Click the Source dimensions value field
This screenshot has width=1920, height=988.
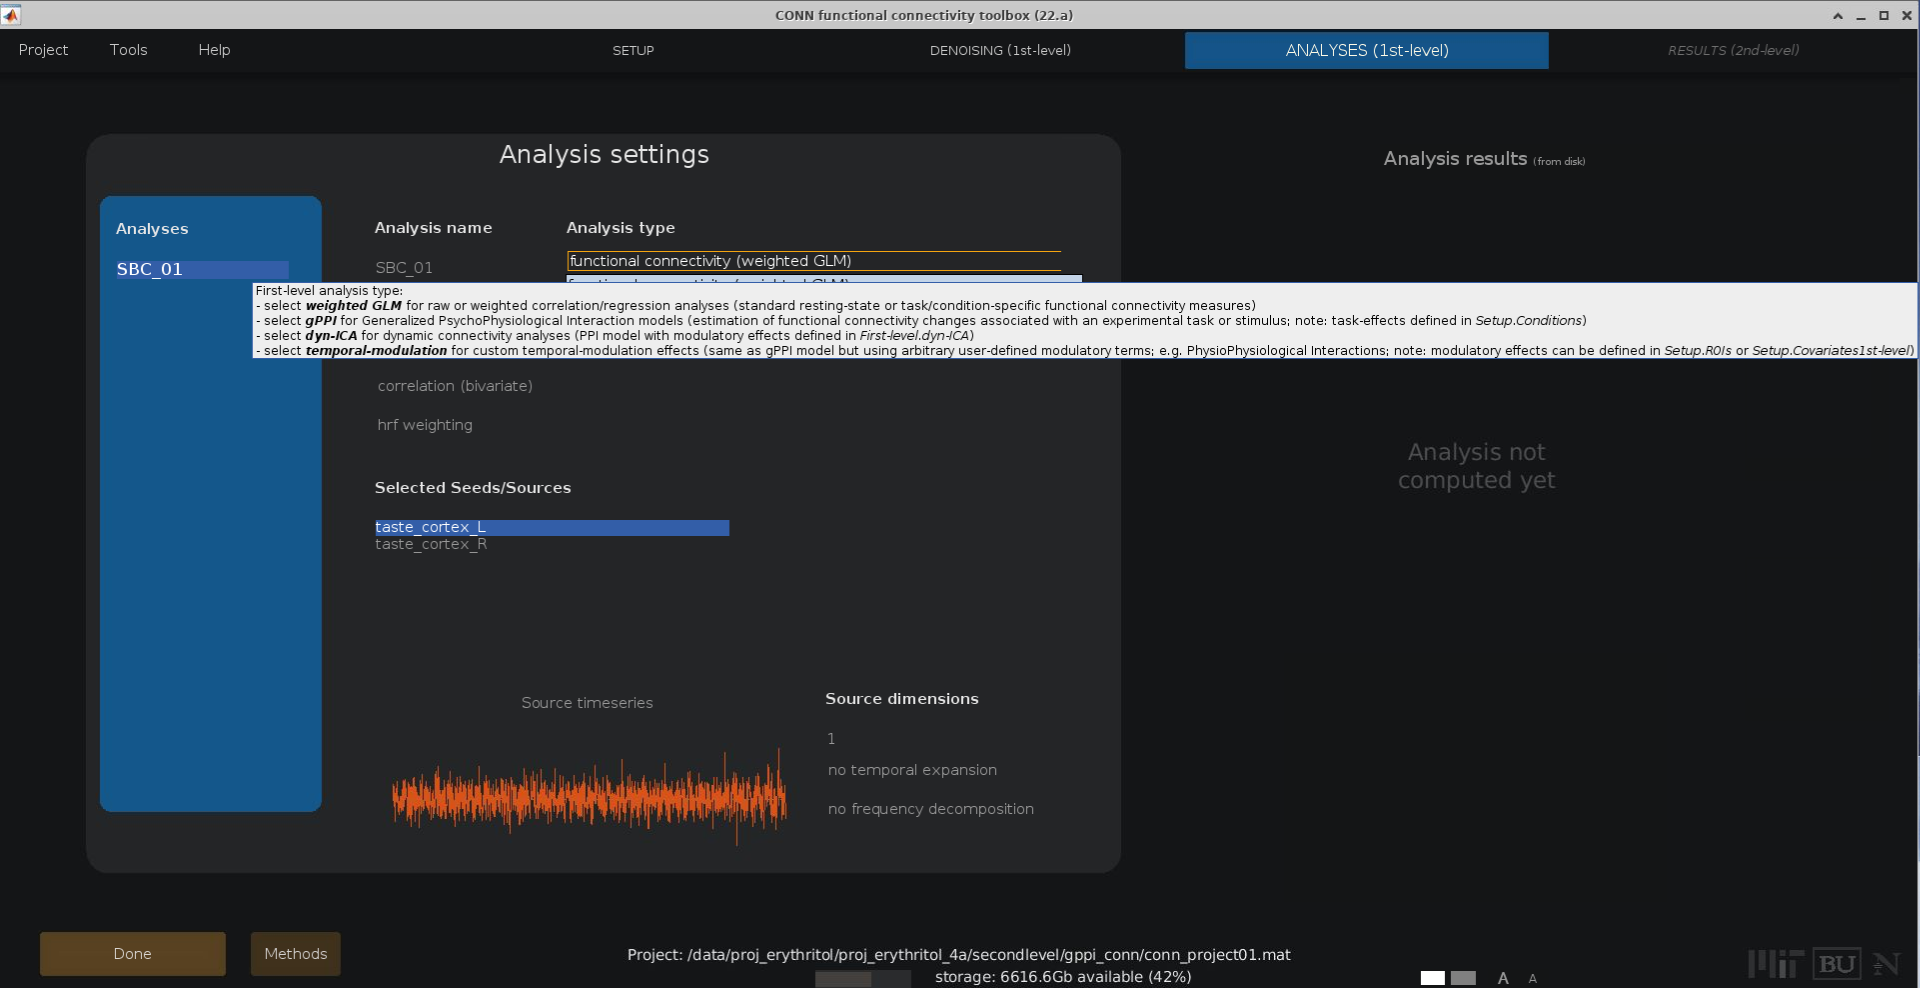(x=832, y=739)
